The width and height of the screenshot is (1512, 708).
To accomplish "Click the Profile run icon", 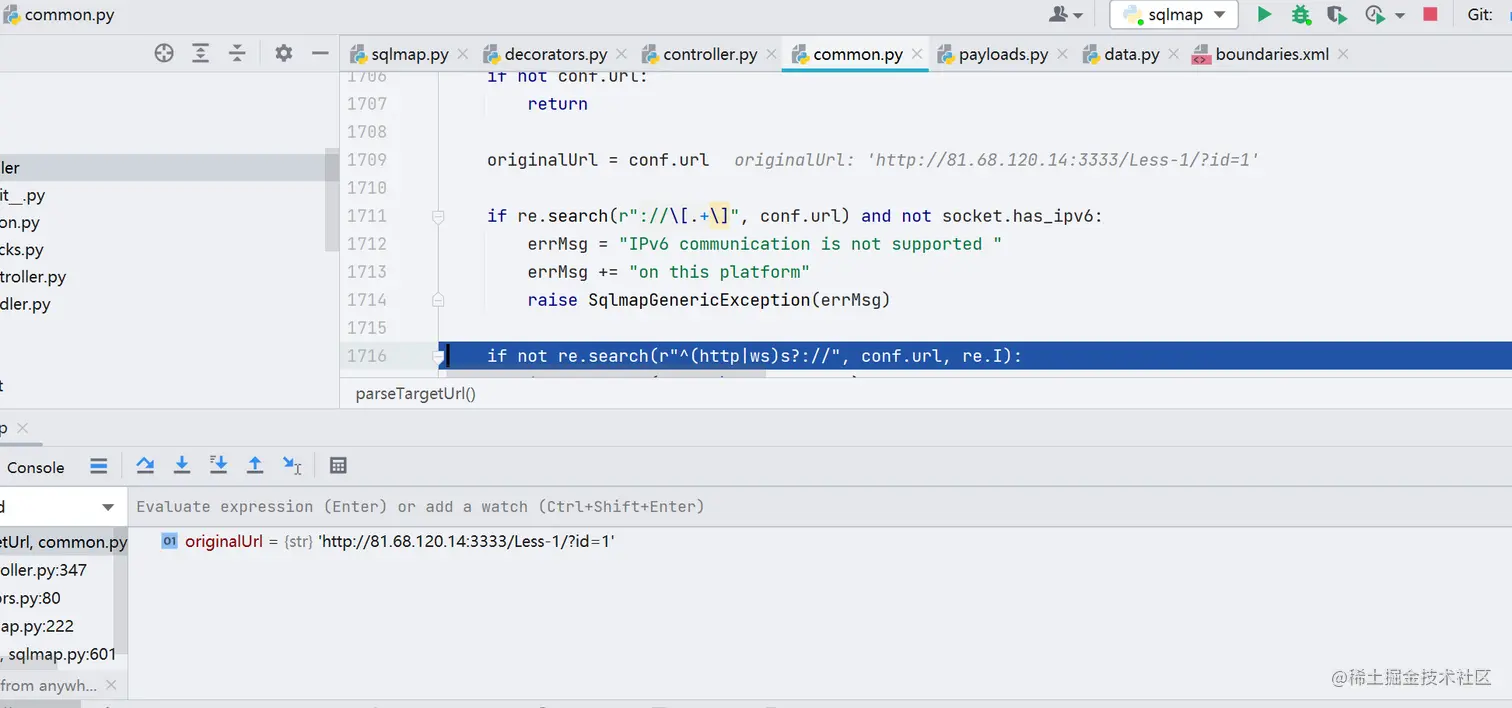I will (1376, 14).
